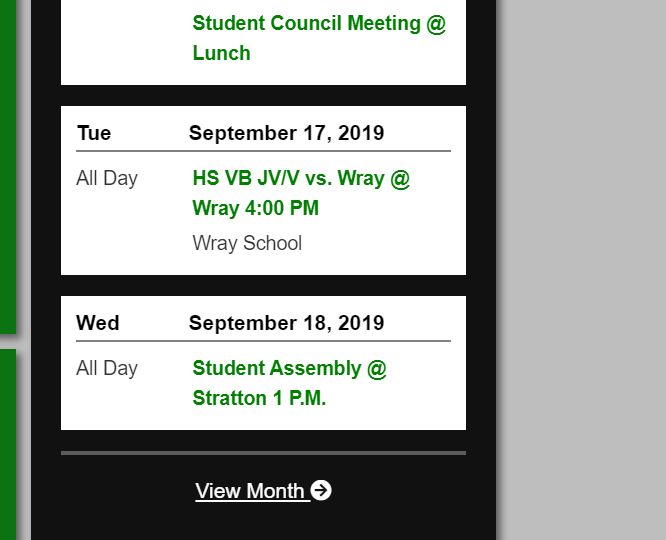Follow the View Month link
This screenshot has width=666, height=540.
pos(263,491)
